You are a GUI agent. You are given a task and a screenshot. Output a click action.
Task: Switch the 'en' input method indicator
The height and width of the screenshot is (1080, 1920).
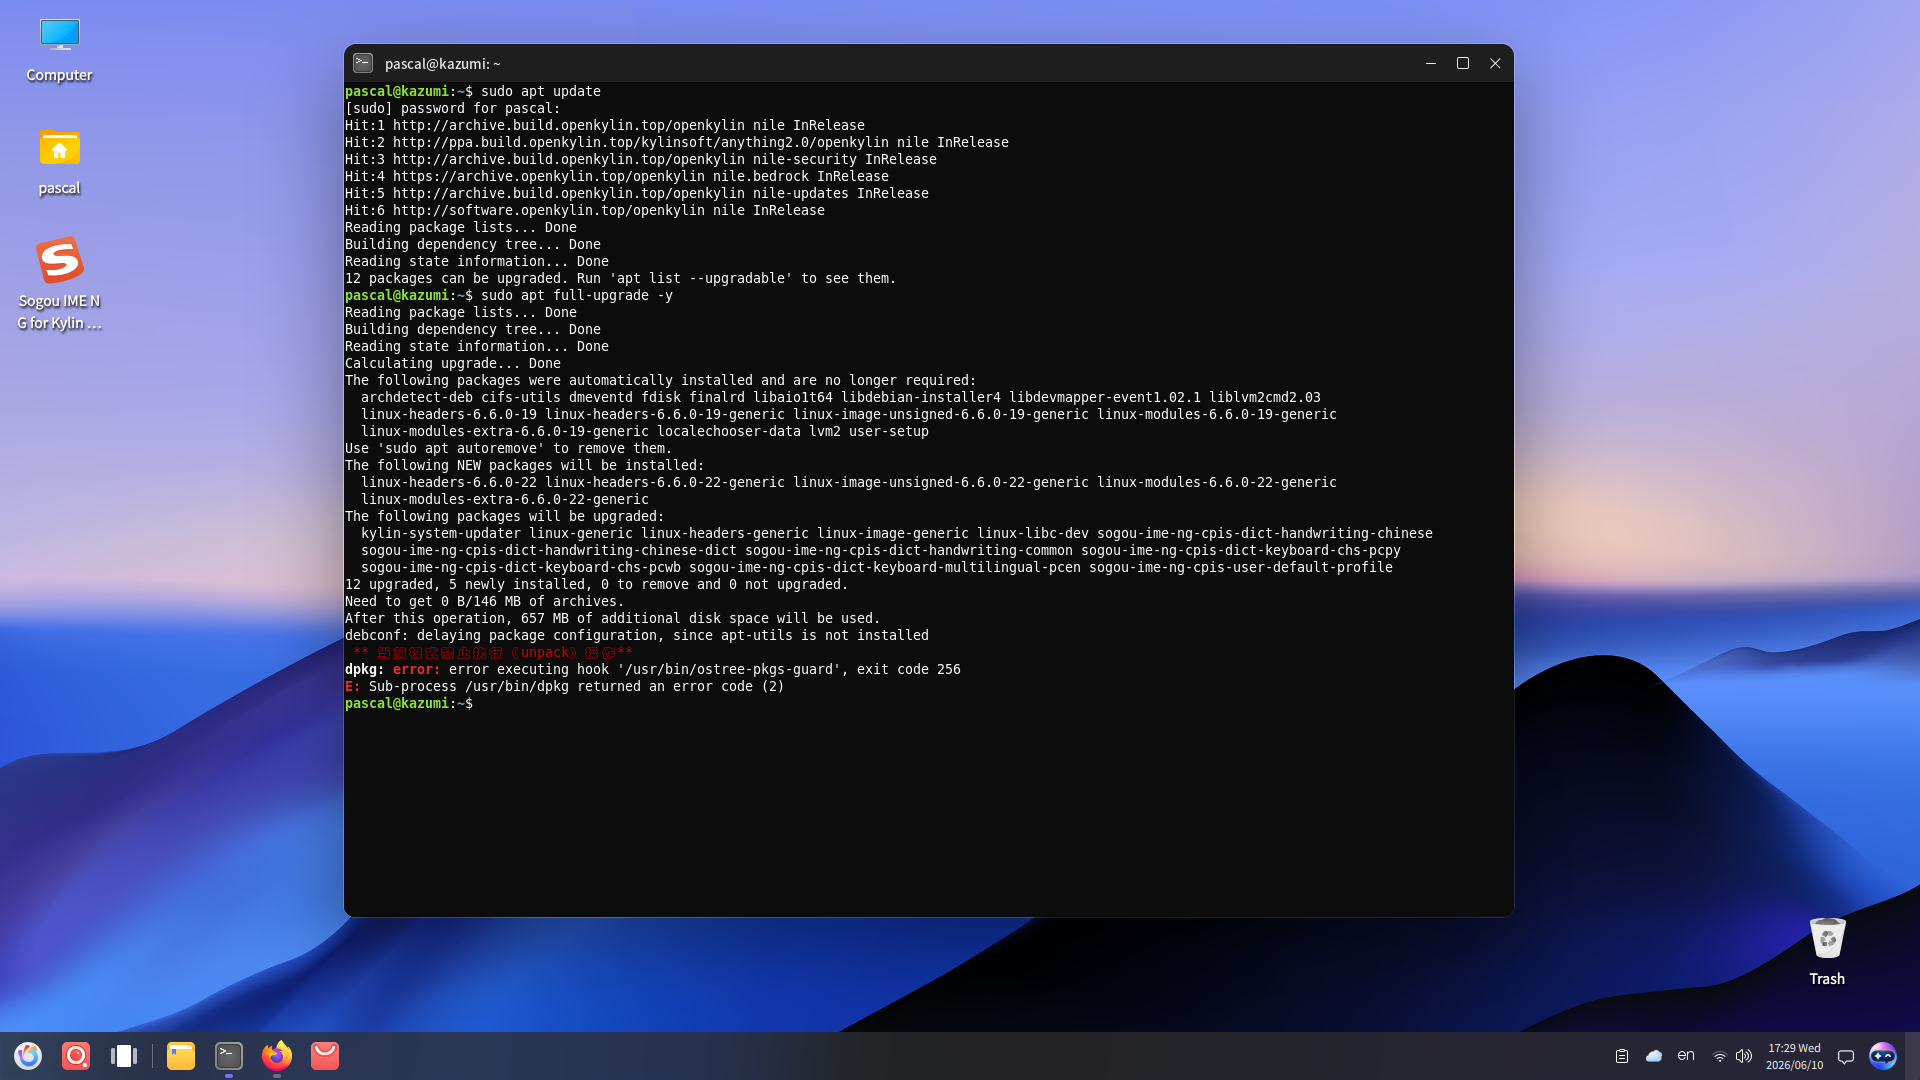click(x=1686, y=1056)
